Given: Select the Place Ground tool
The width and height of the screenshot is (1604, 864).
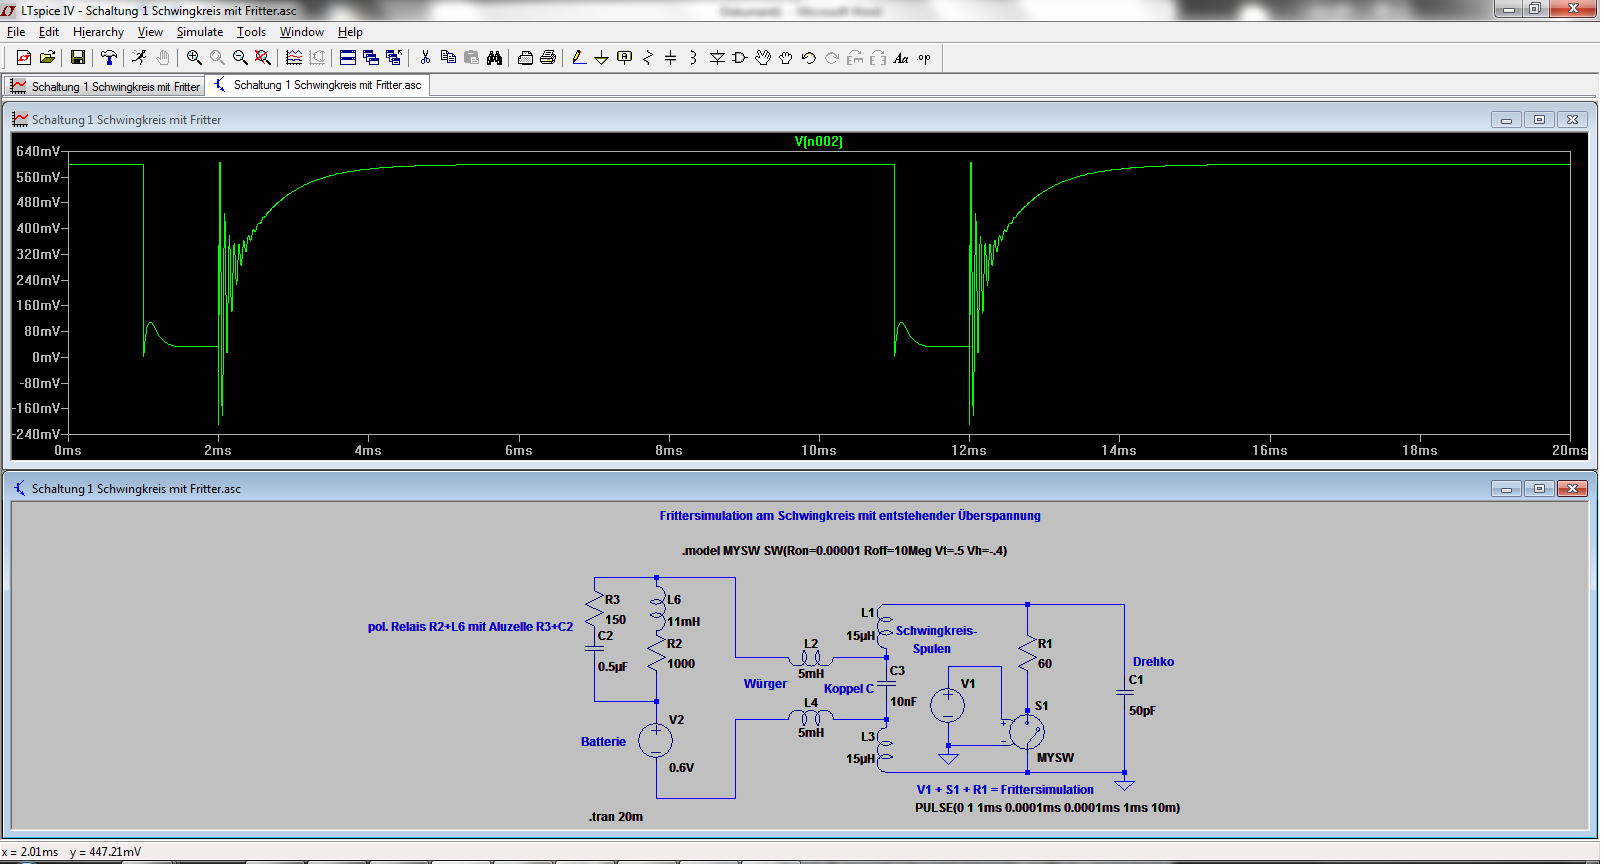Looking at the screenshot, I should 601,58.
